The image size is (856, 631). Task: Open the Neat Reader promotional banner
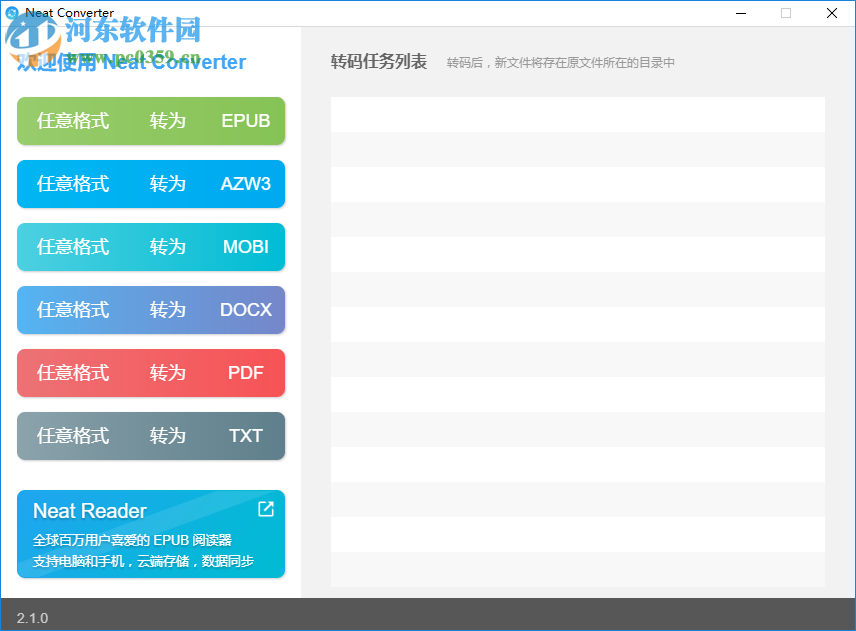pyautogui.click(x=150, y=534)
